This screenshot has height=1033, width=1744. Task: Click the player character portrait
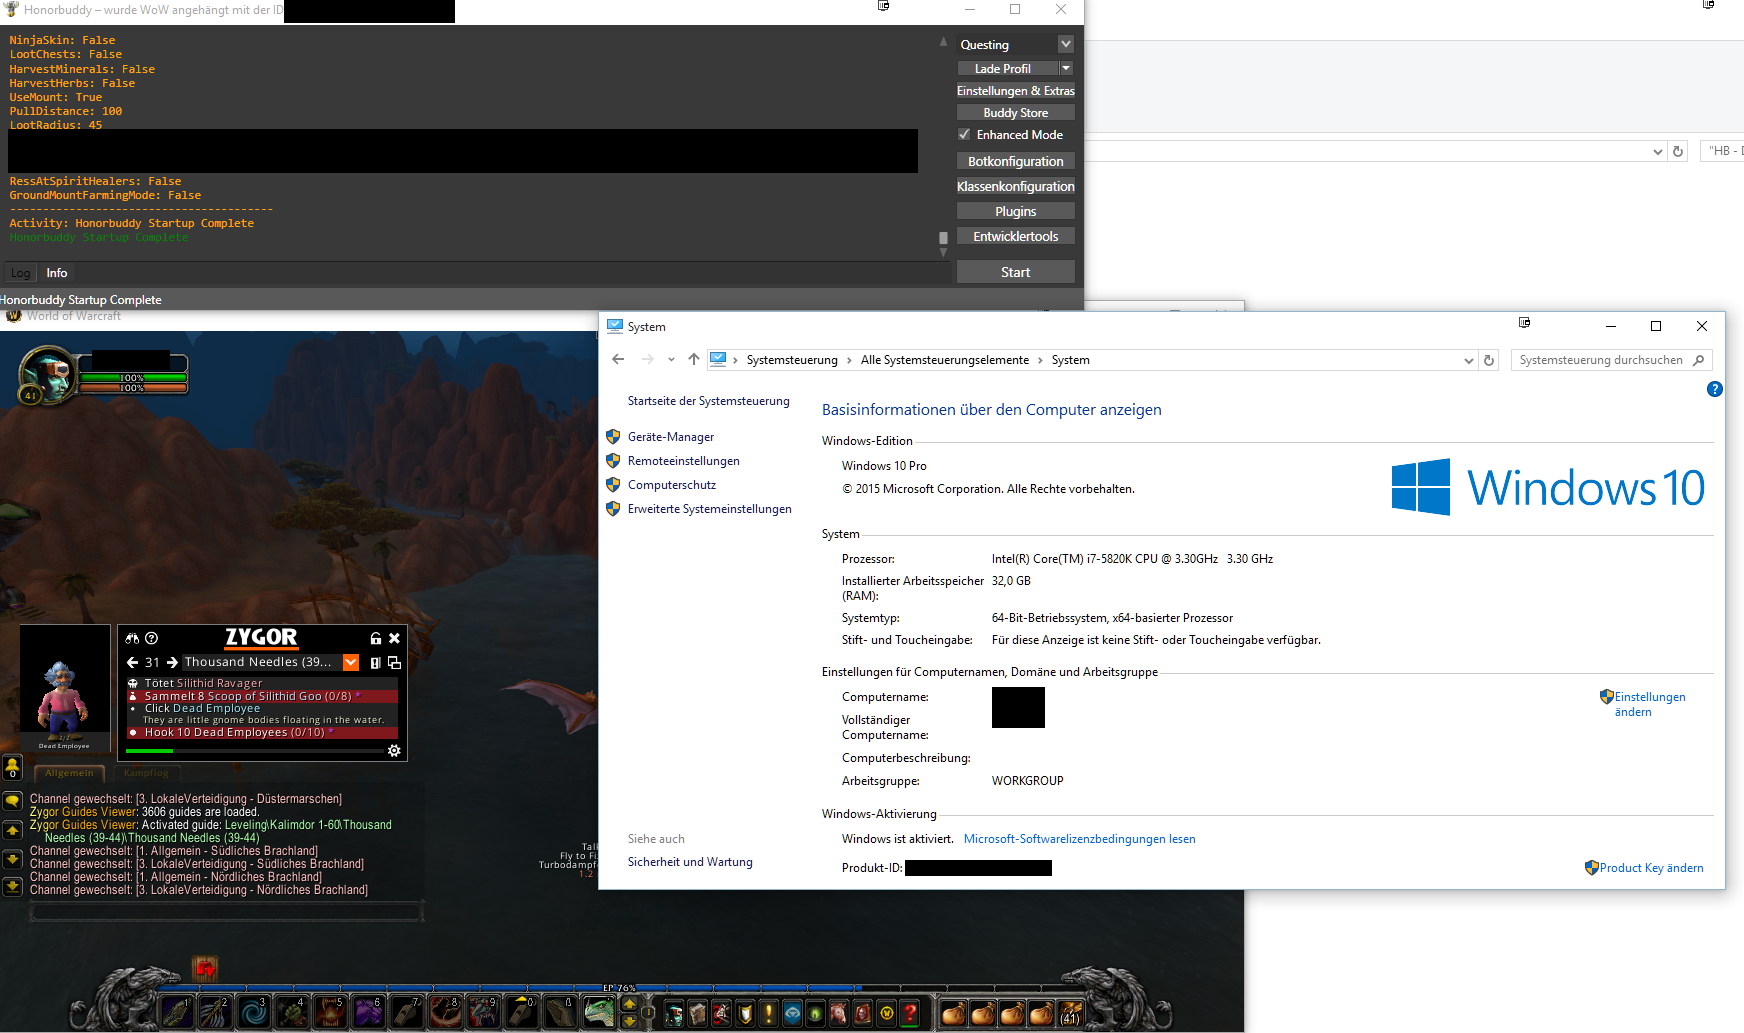(48, 374)
